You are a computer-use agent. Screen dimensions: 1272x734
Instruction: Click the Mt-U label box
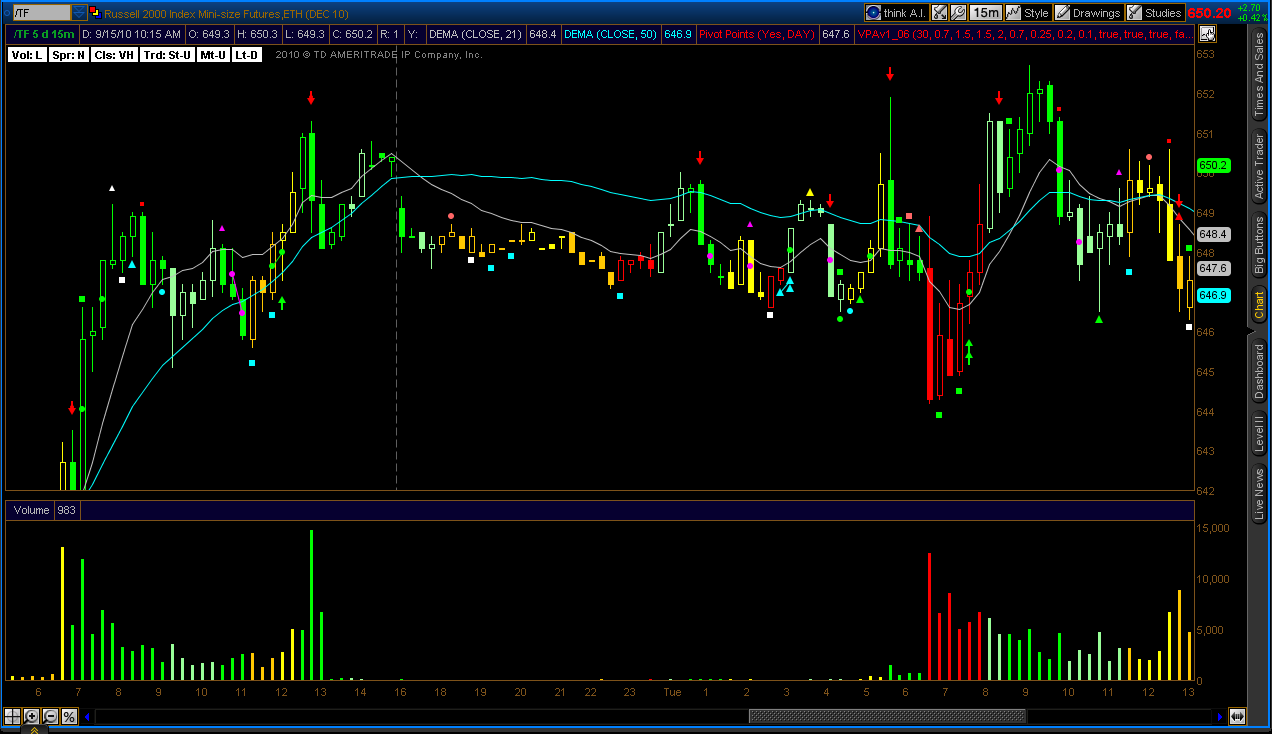point(212,55)
